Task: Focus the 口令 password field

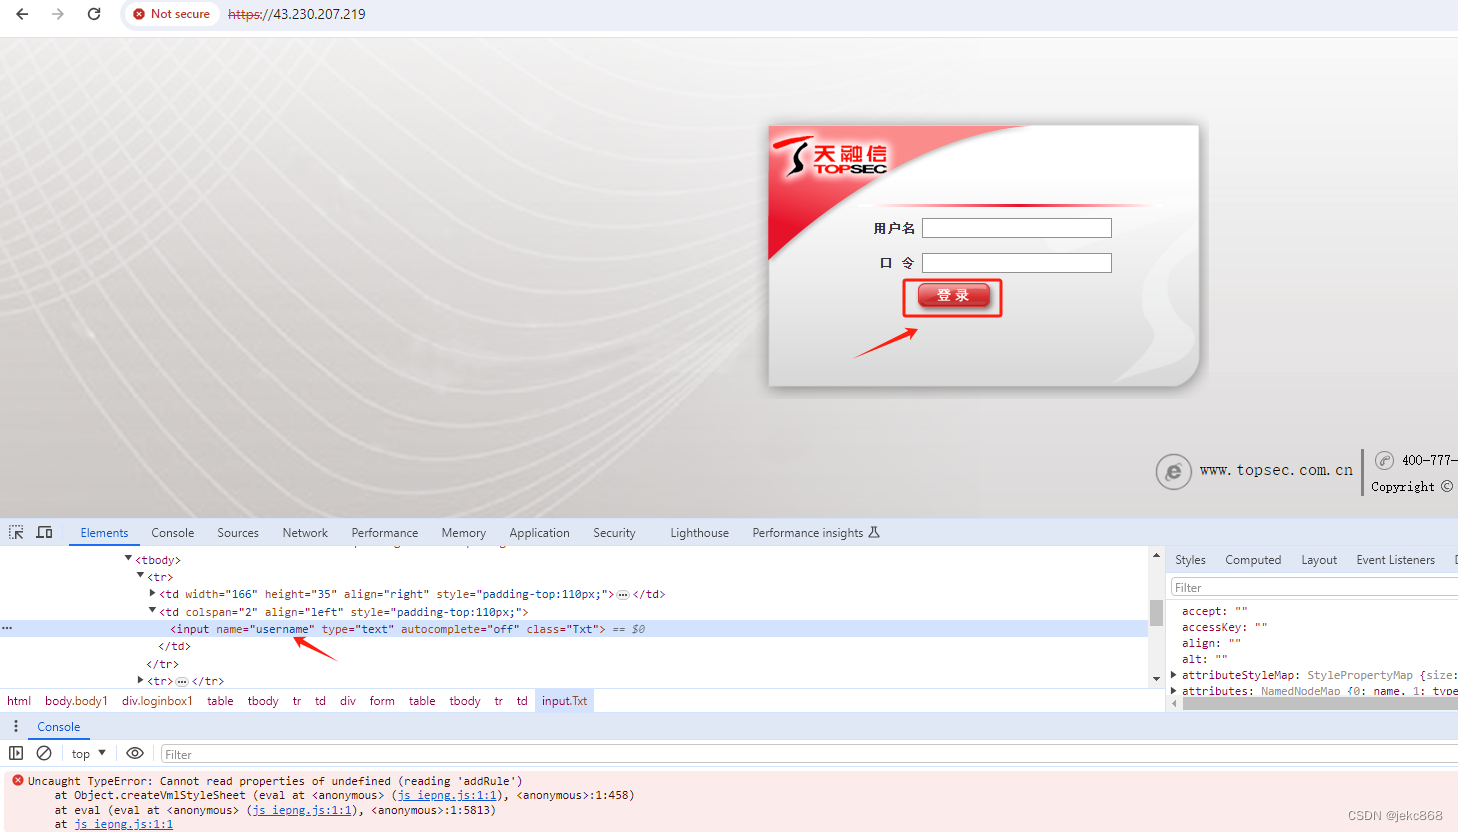Action: pyautogui.click(x=1016, y=263)
